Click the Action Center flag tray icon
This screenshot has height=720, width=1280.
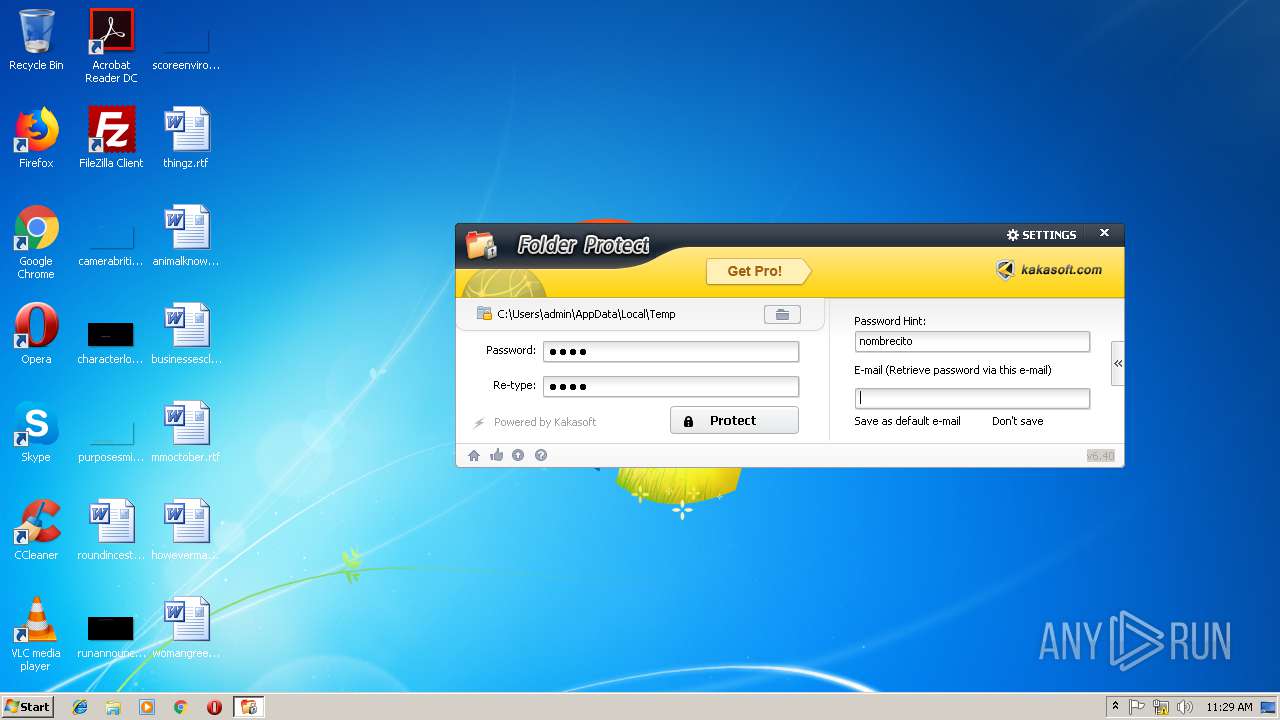pos(1137,707)
